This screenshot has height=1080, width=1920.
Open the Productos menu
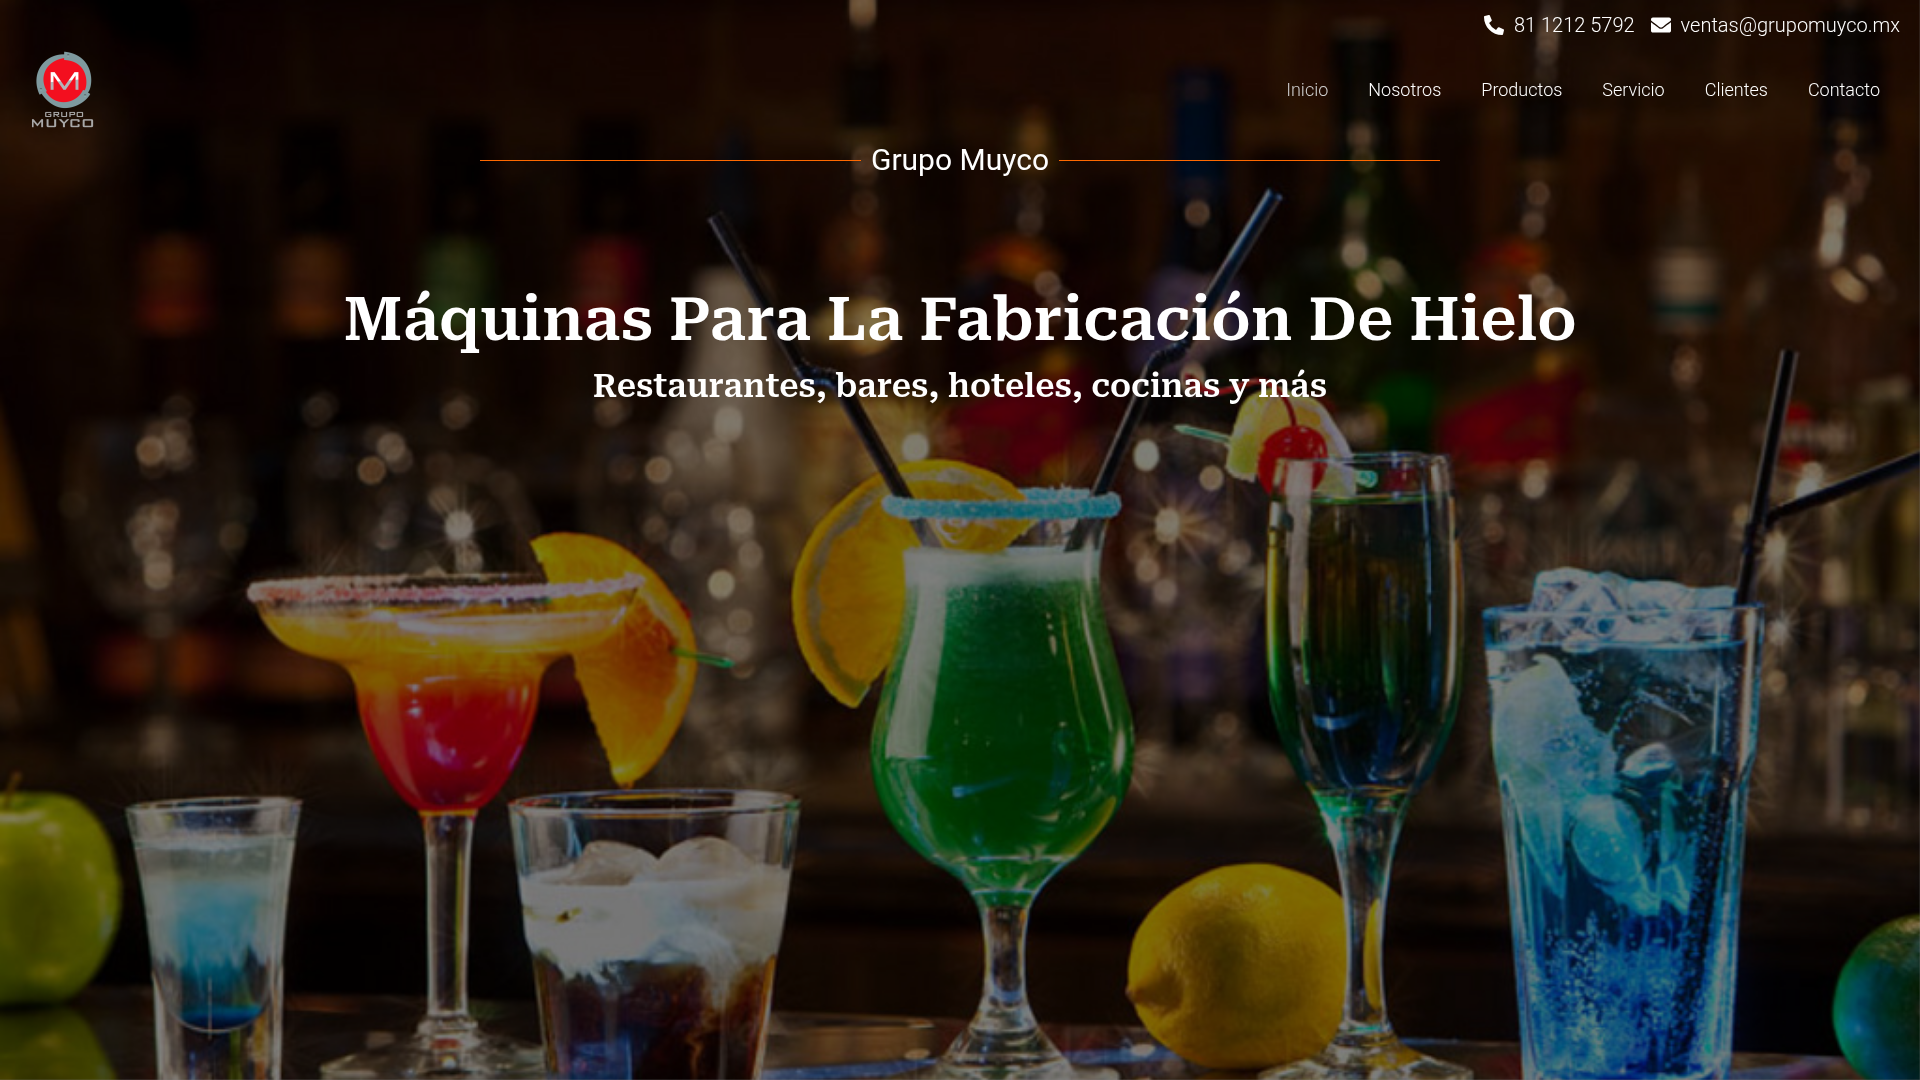[1521, 90]
